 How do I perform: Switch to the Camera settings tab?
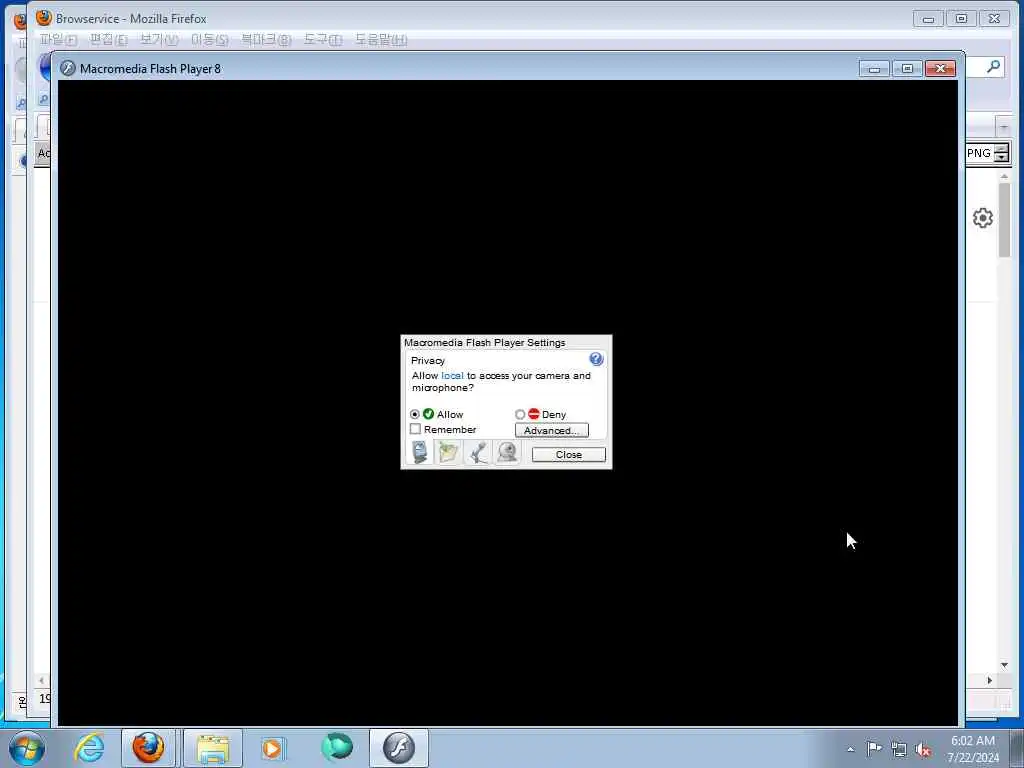pos(507,452)
